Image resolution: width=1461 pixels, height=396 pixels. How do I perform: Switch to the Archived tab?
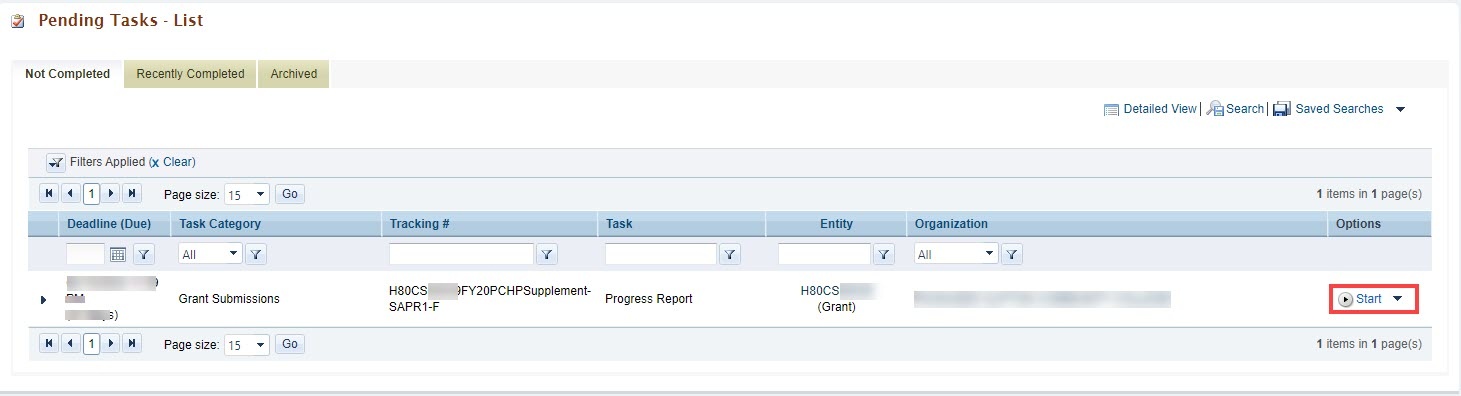[x=294, y=74]
